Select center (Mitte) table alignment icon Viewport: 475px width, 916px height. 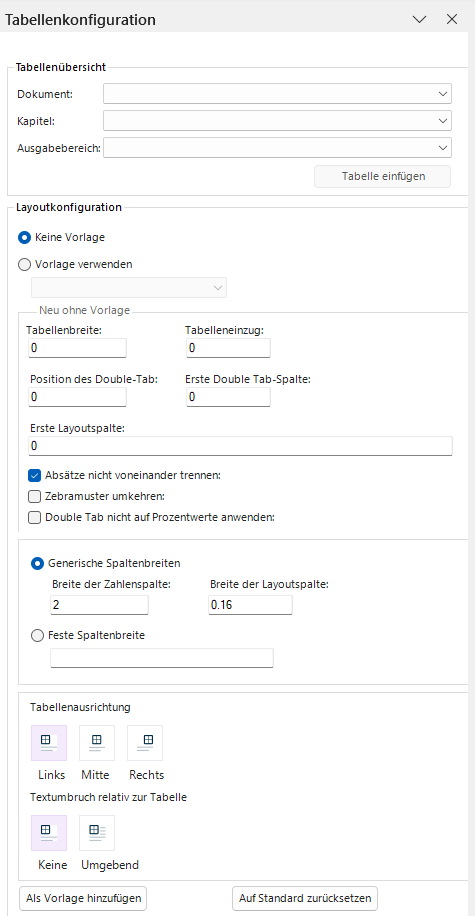point(97,742)
